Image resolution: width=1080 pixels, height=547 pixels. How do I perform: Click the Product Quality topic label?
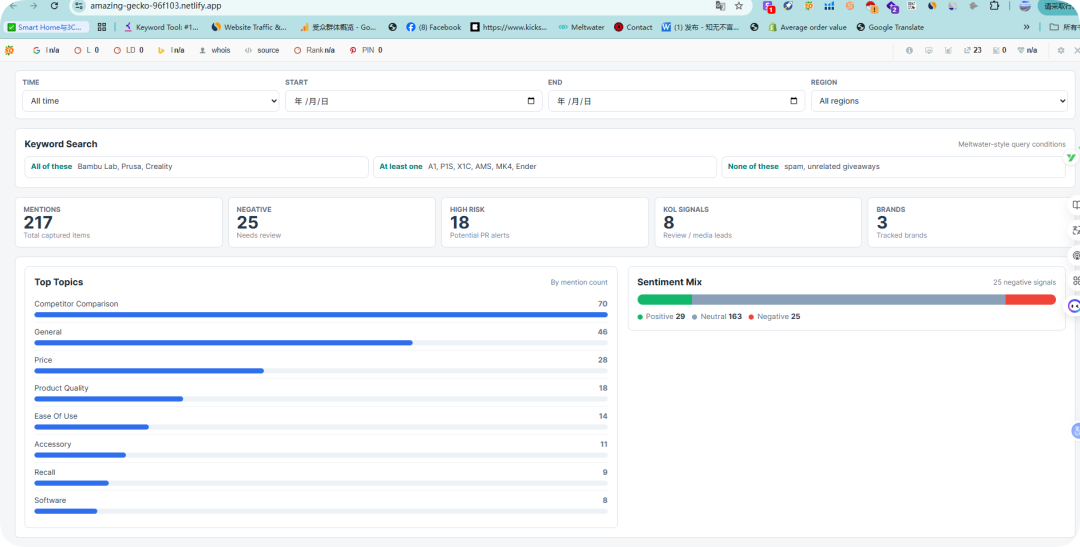click(61, 388)
